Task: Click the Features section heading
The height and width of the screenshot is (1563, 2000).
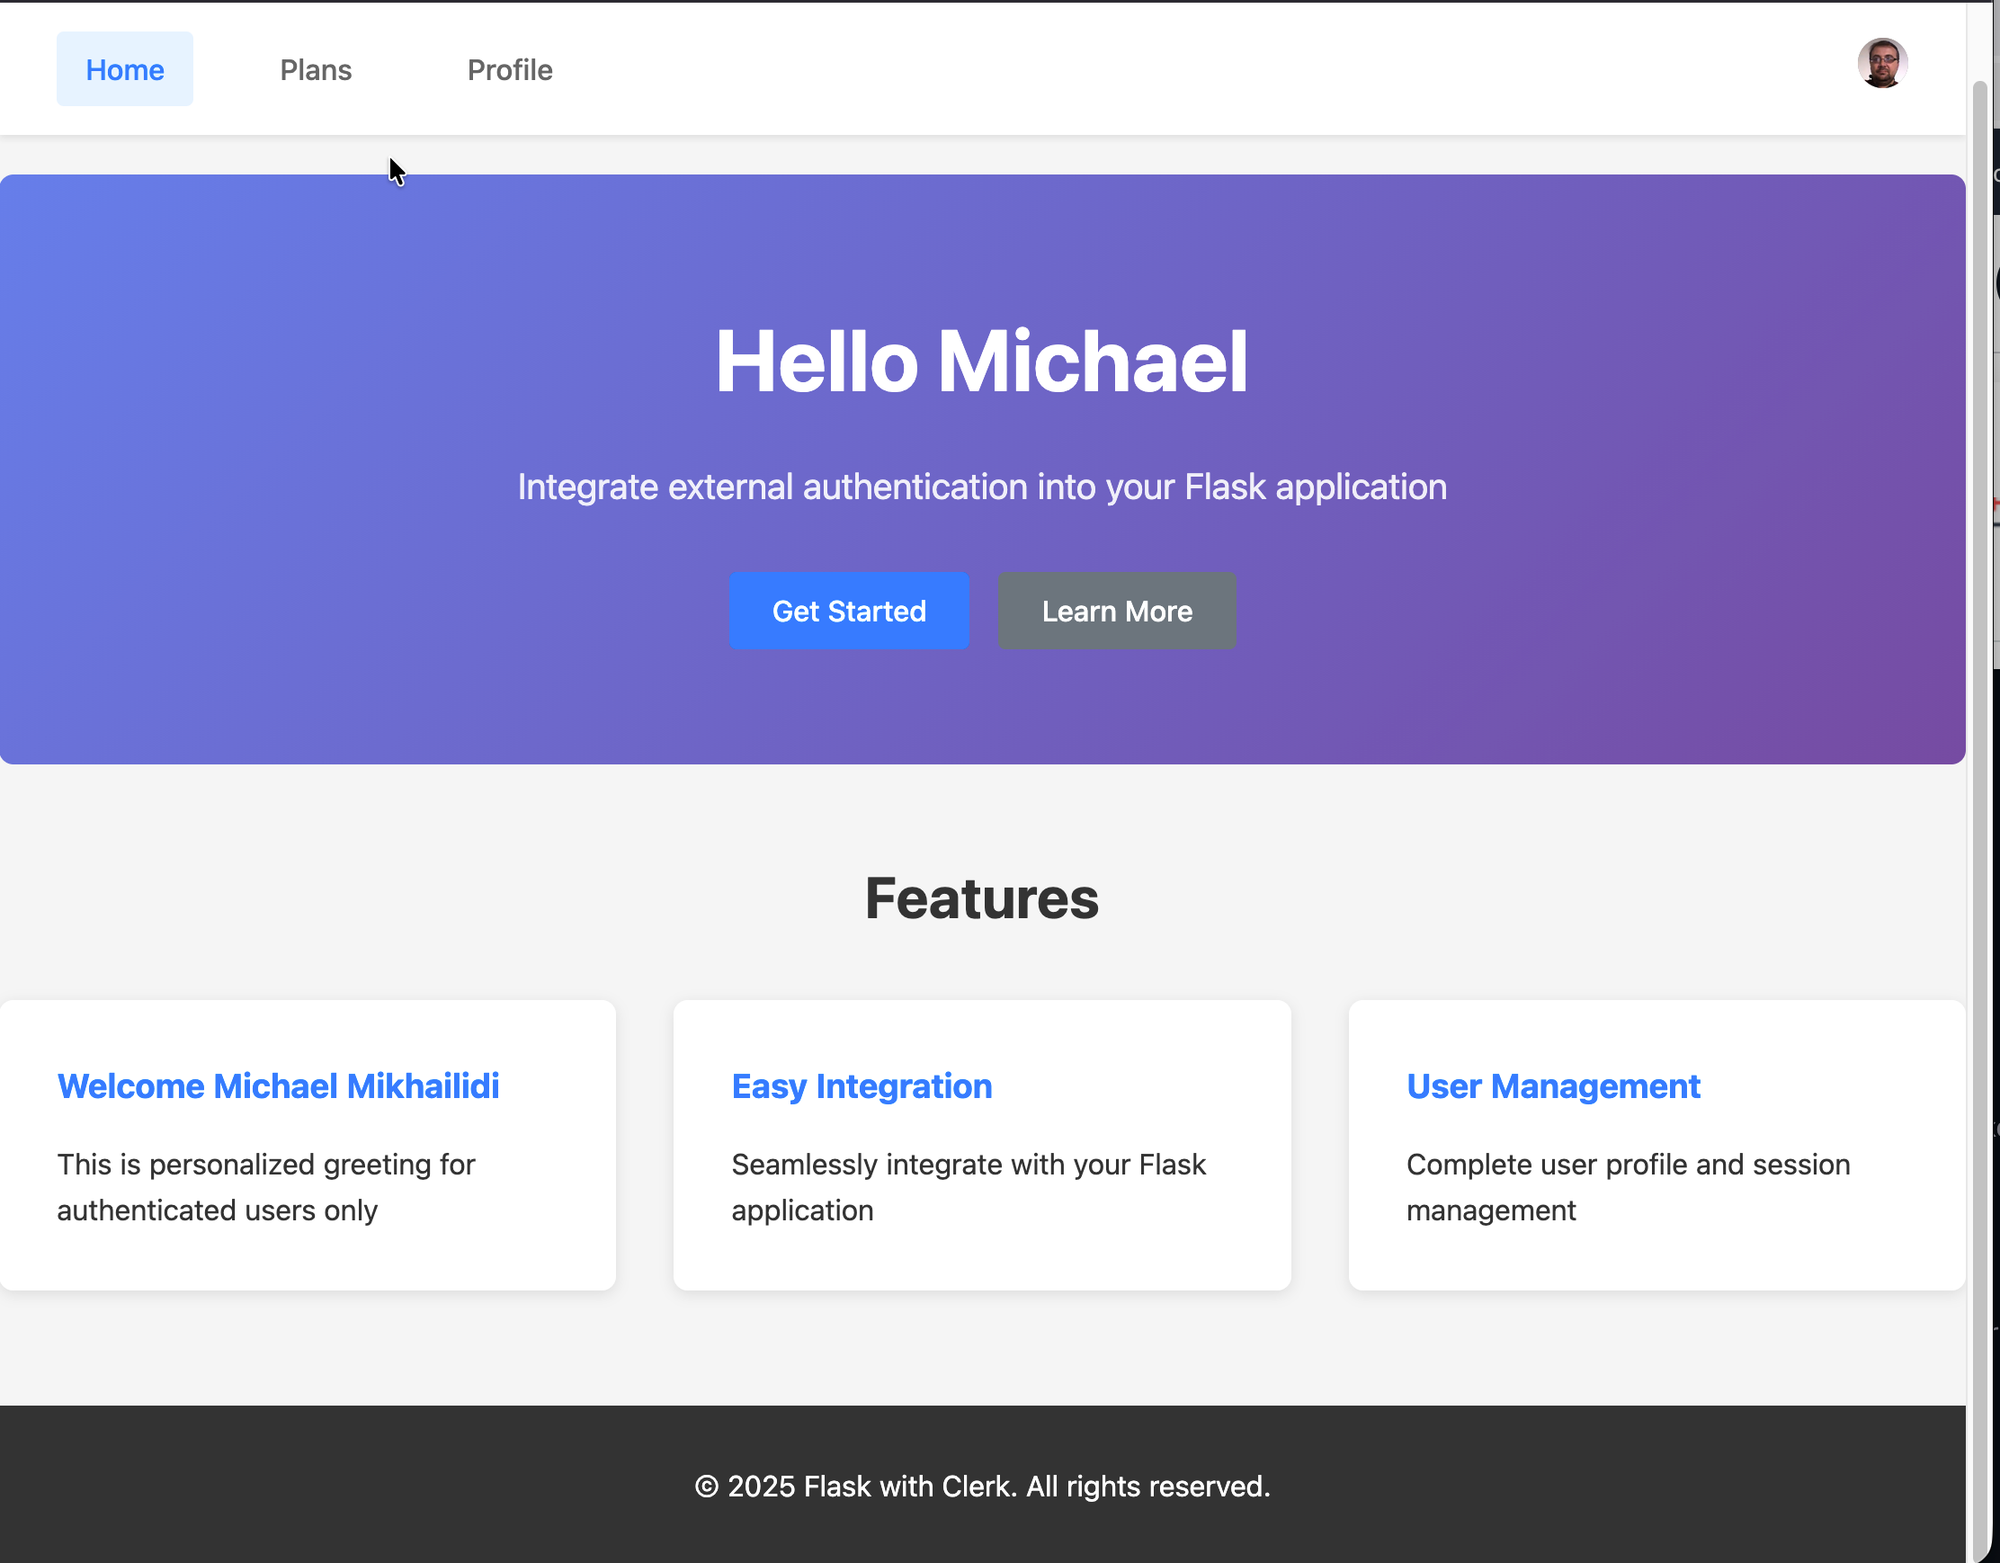Action: 981,898
